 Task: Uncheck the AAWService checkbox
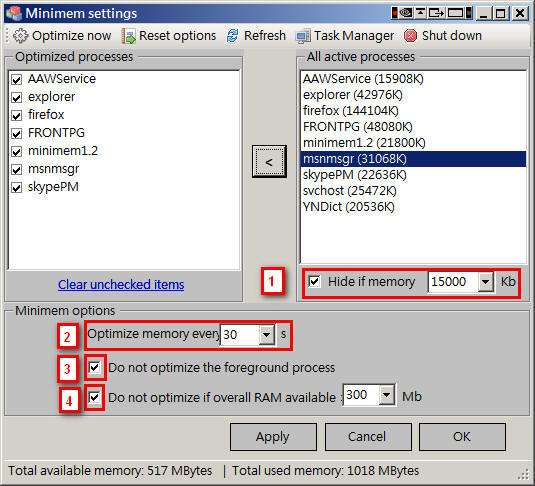[x=16, y=79]
